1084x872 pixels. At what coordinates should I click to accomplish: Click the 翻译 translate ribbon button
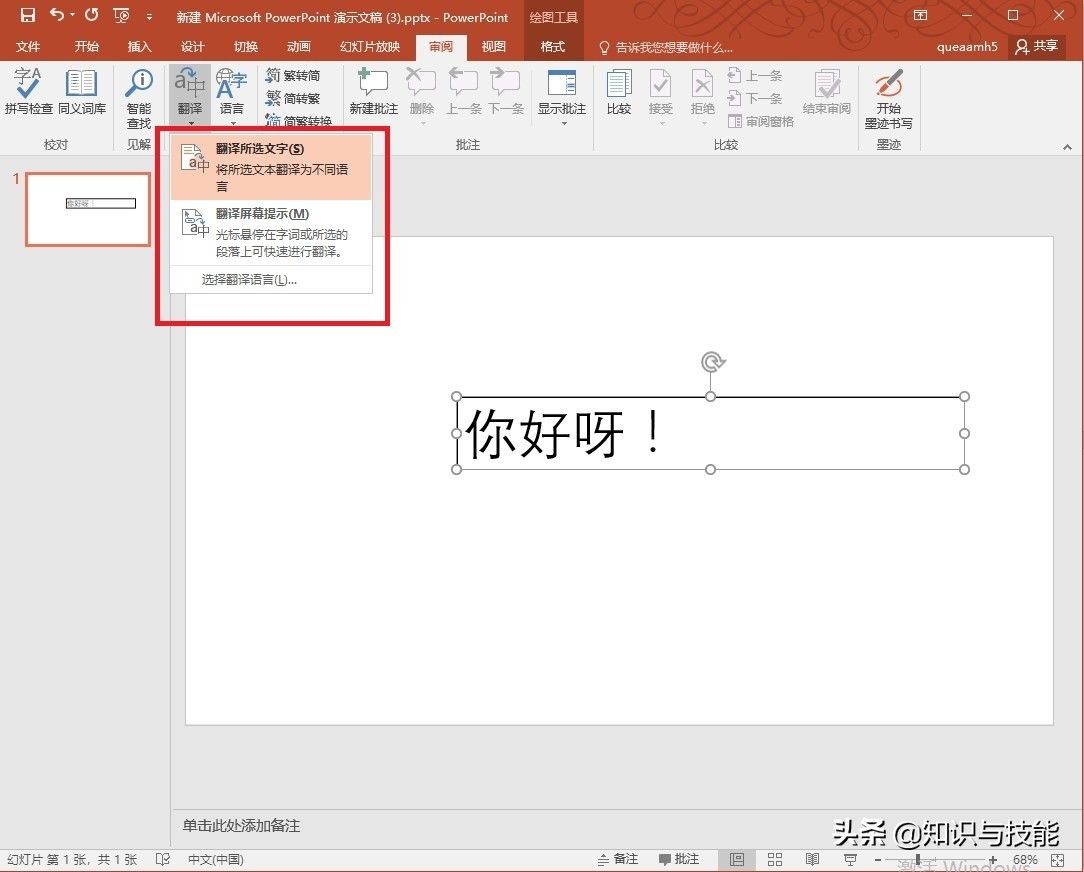(189, 95)
